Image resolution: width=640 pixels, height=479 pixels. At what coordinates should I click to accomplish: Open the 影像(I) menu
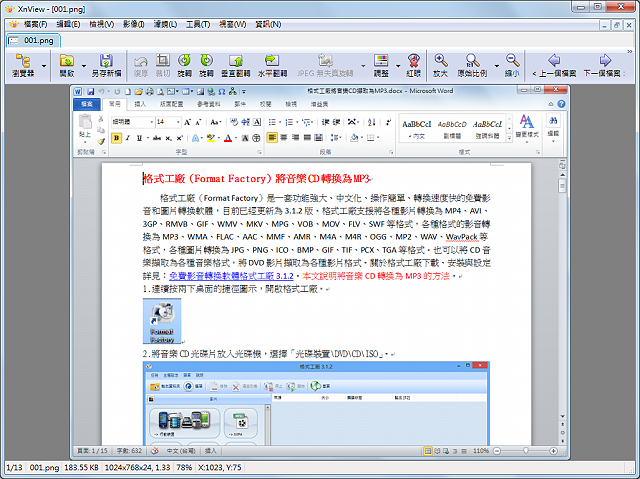[133, 24]
